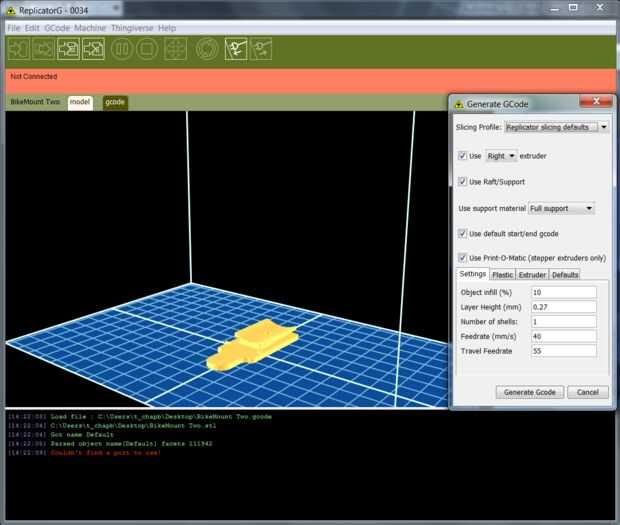Disable the Use Print-O-Matic checkbox

point(462,258)
